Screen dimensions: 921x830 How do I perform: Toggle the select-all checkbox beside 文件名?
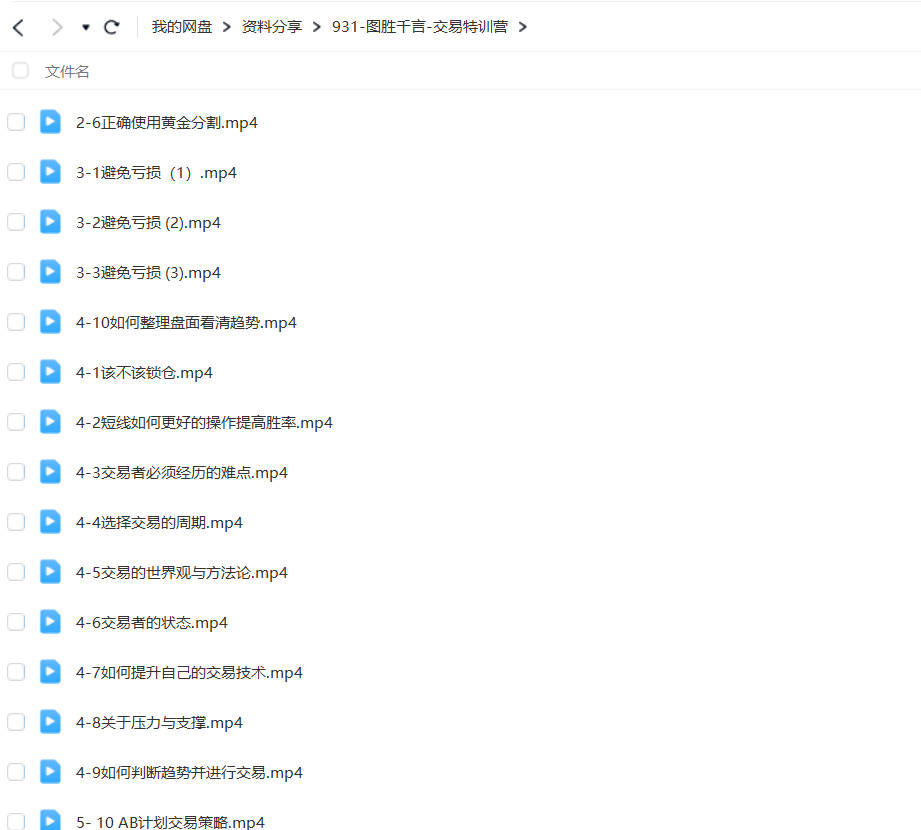(x=20, y=70)
